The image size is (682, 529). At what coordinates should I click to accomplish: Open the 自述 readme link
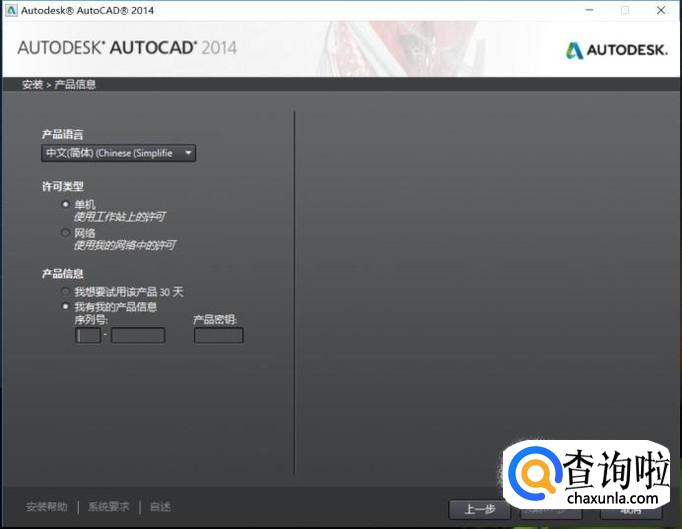[160, 507]
